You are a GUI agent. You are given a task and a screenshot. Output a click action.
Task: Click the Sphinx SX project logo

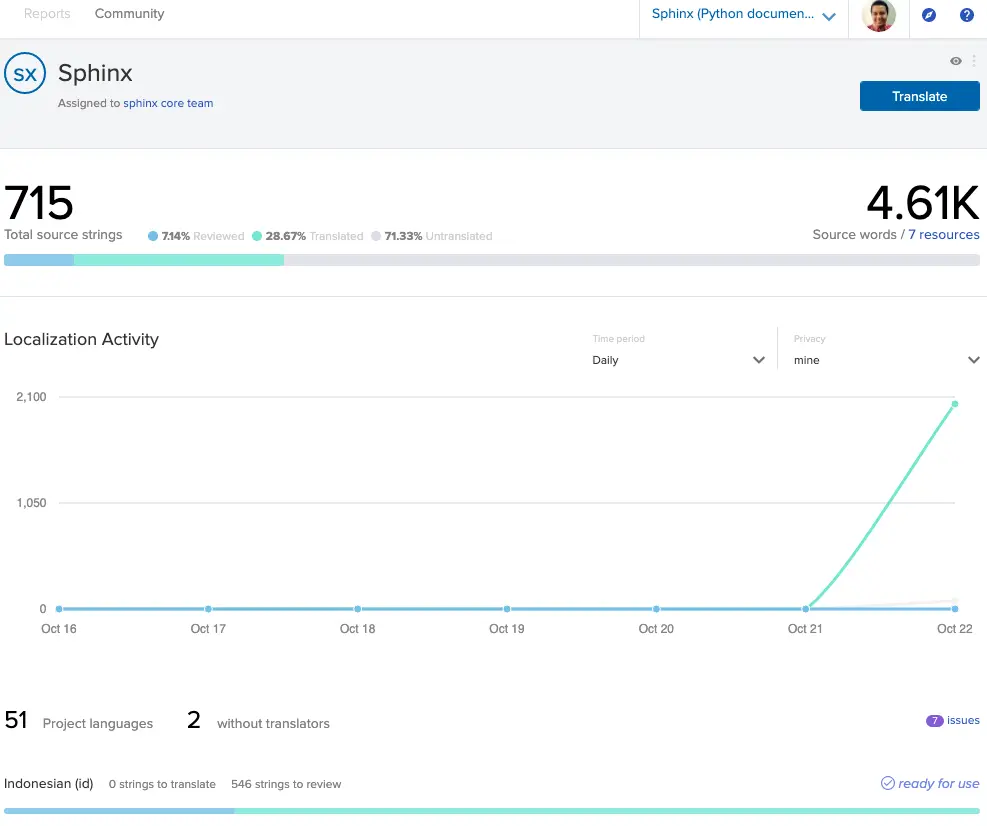25,74
